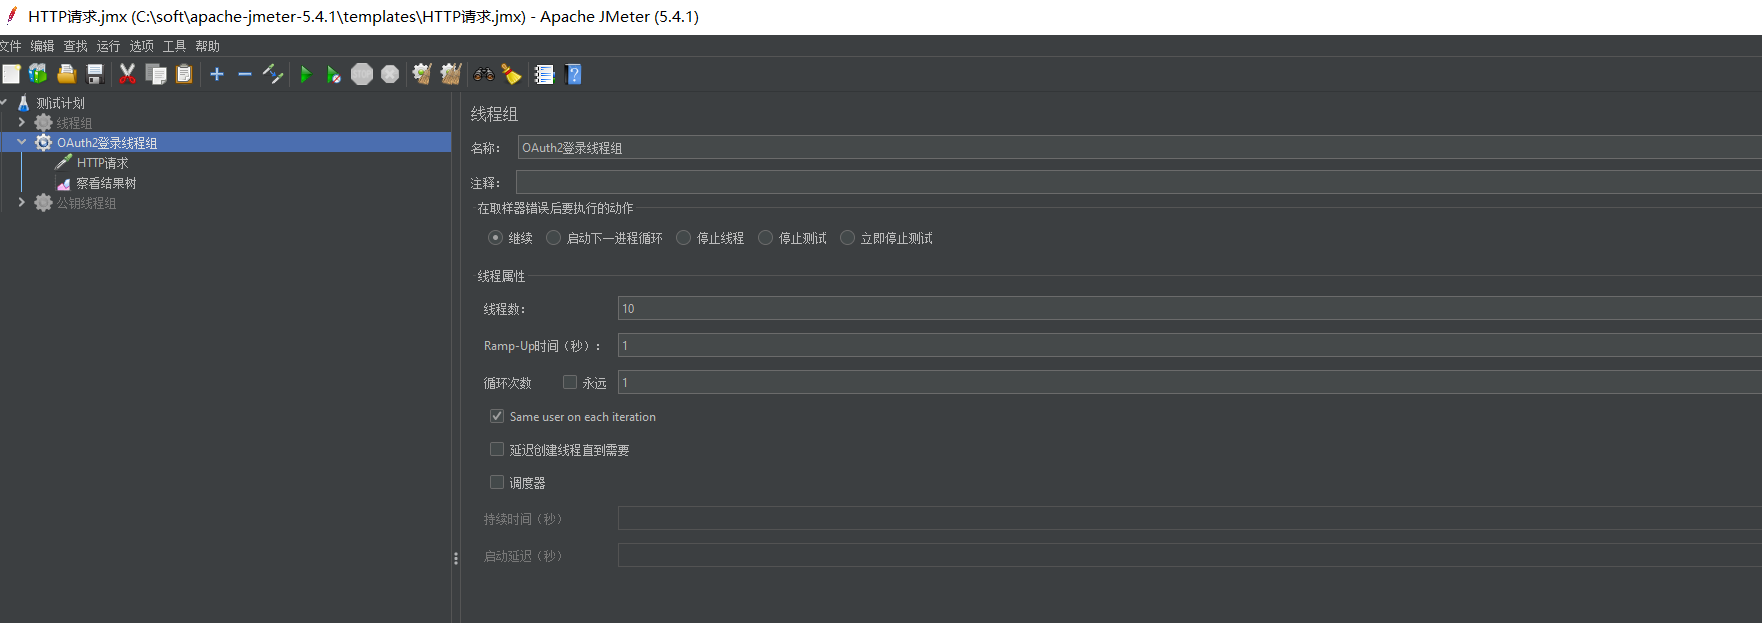The image size is (1762, 623).
Task: Enable the 调度器 checkbox
Action: 497,482
